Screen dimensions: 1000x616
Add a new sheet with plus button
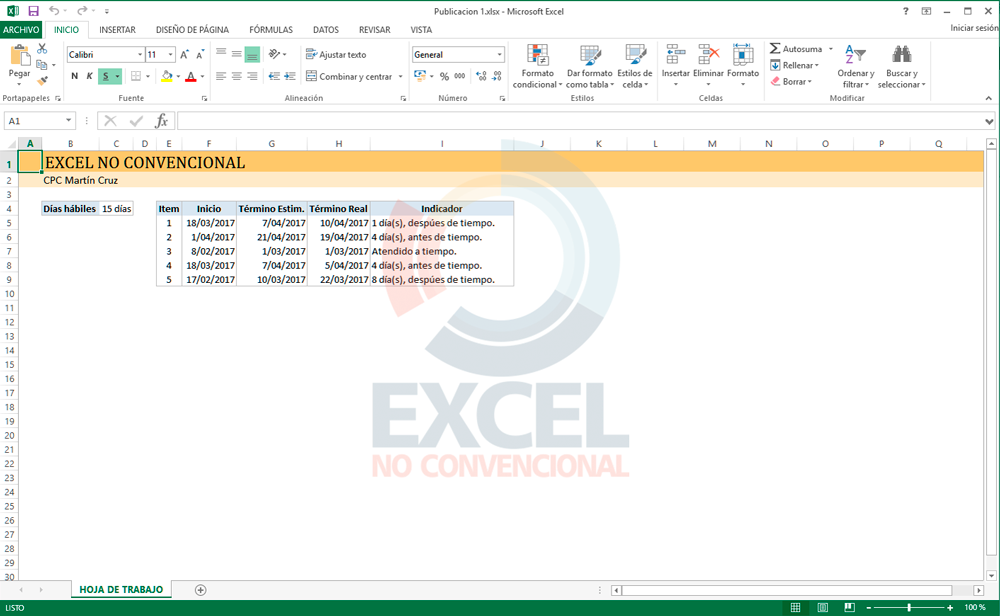pos(200,590)
